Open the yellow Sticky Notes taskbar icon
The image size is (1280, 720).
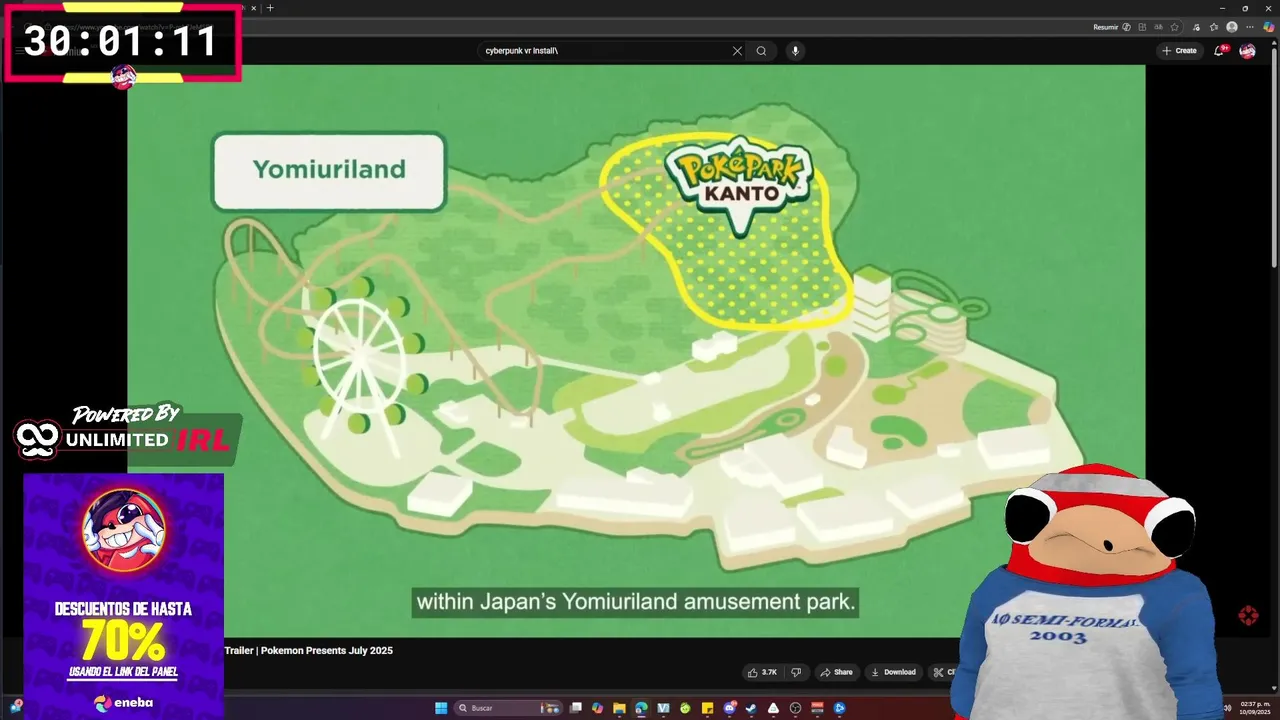tap(707, 708)
